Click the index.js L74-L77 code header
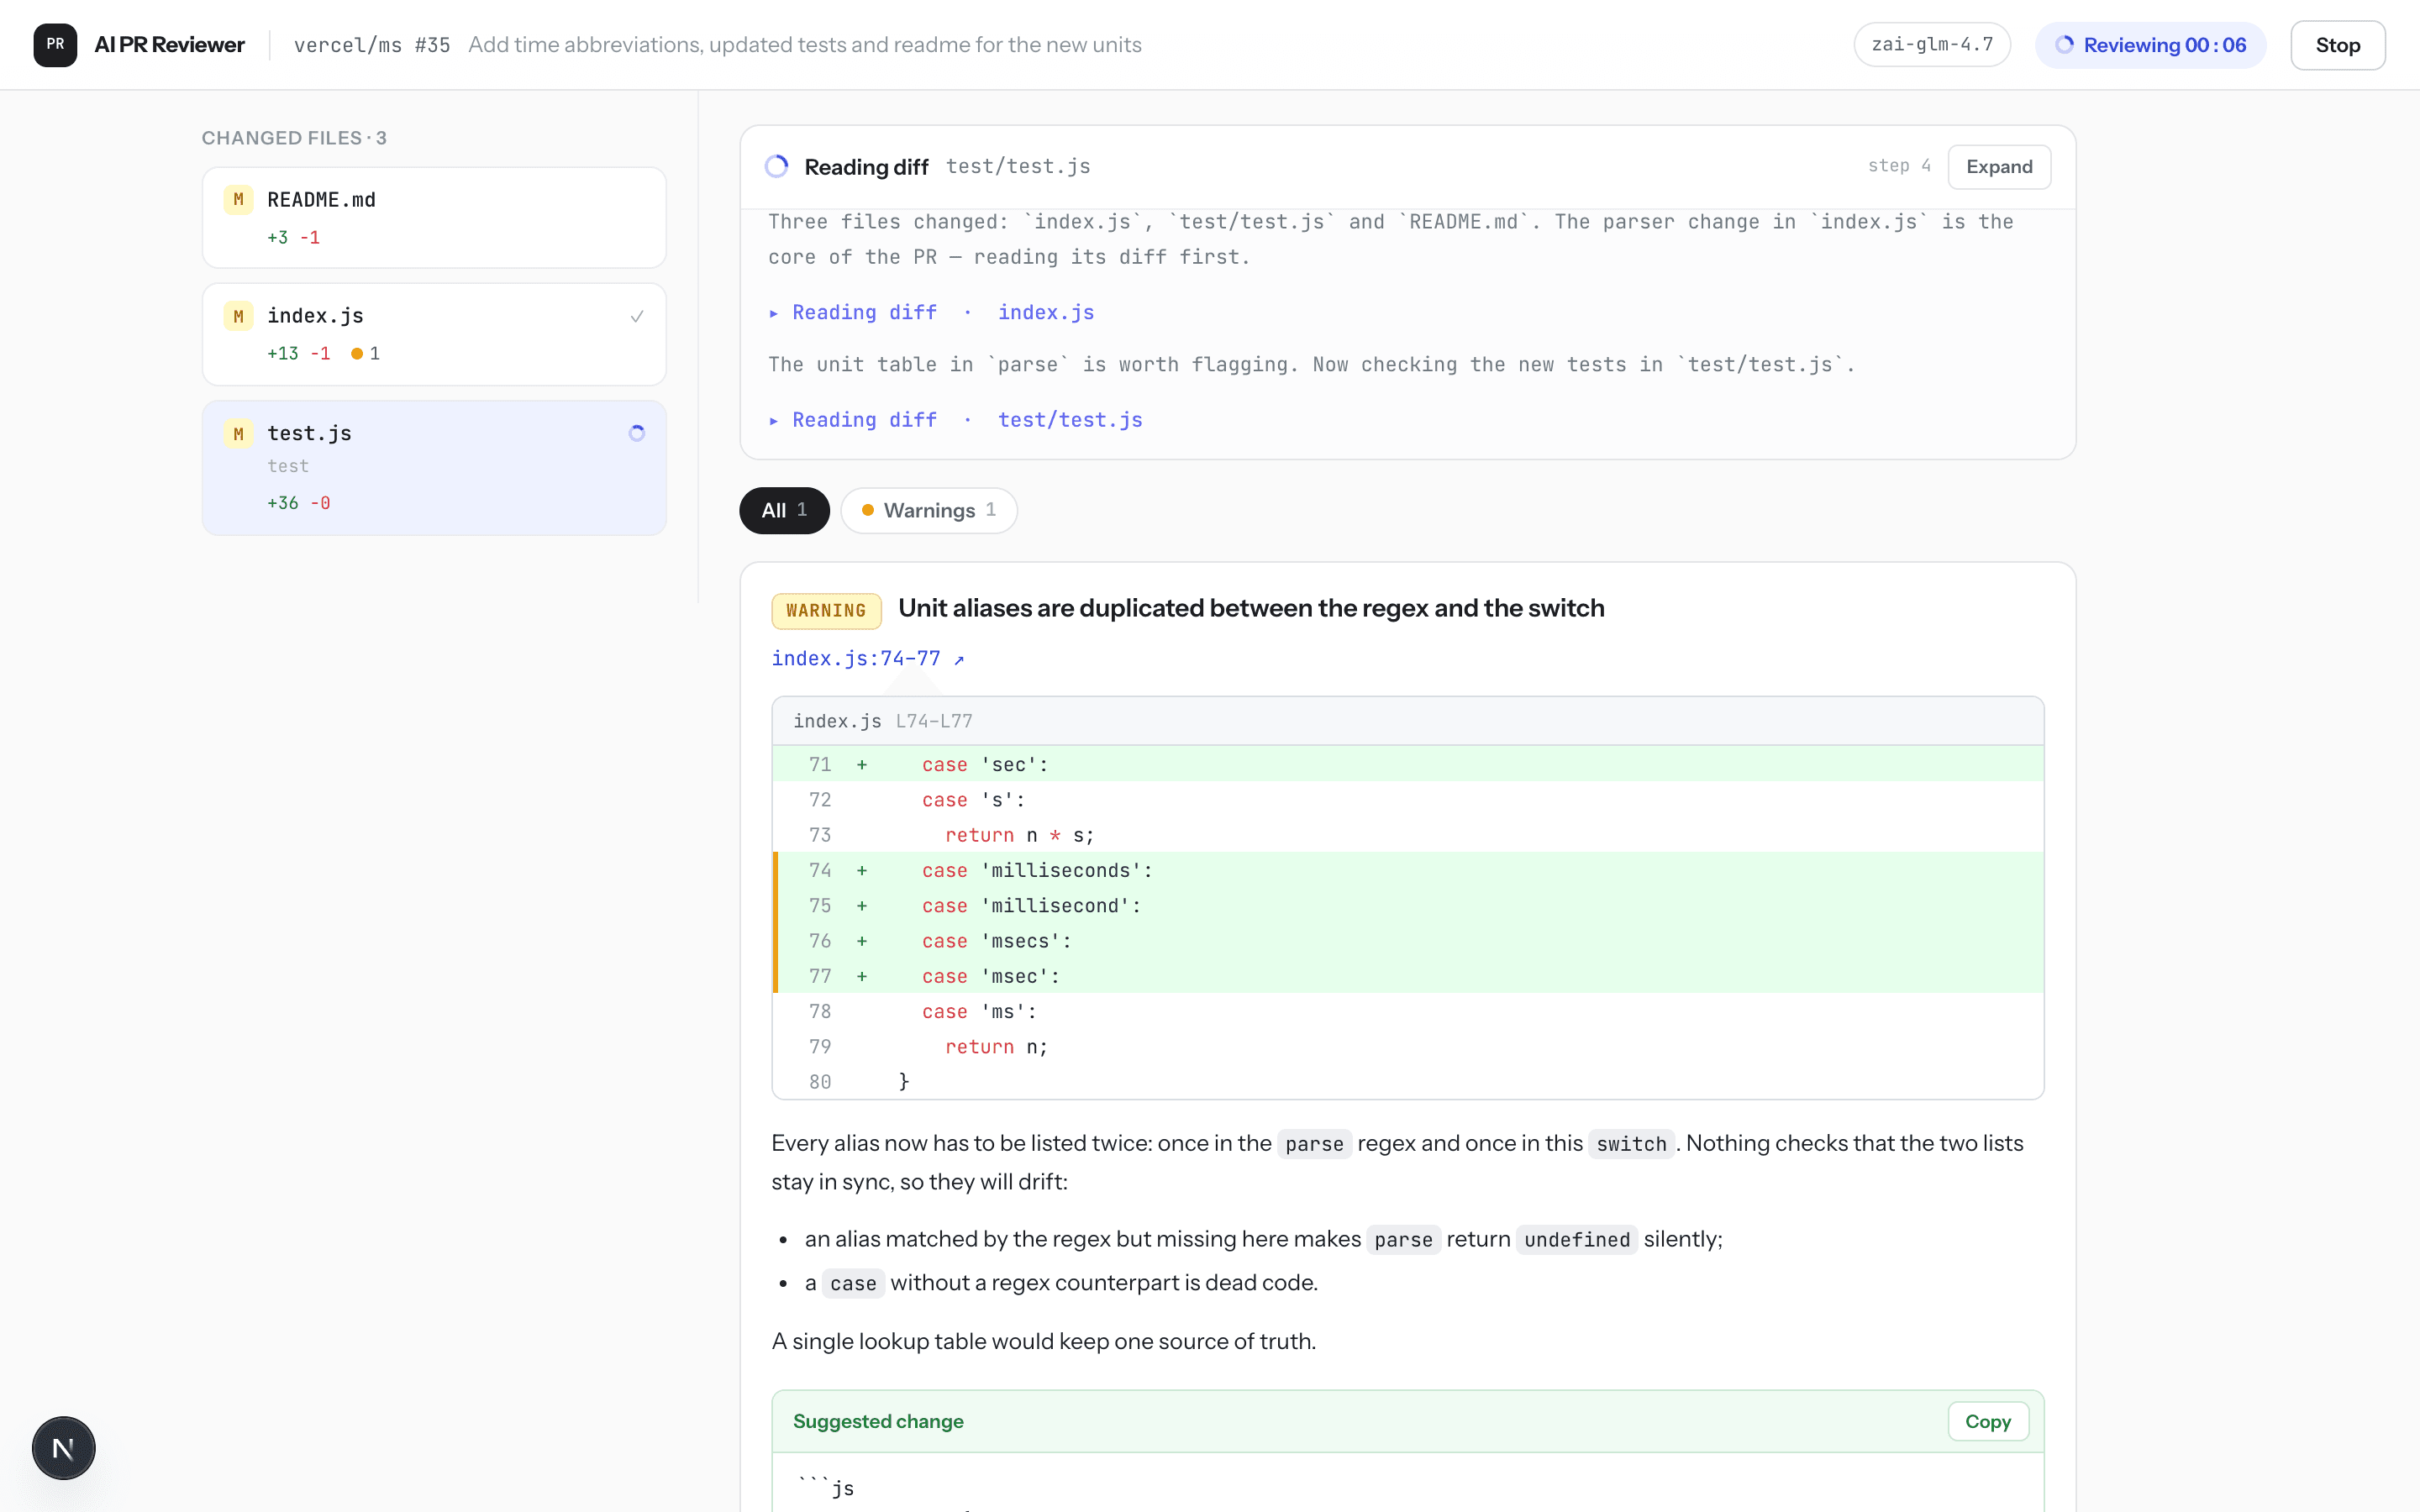 pyautogui.click(x=1408, y=721)
